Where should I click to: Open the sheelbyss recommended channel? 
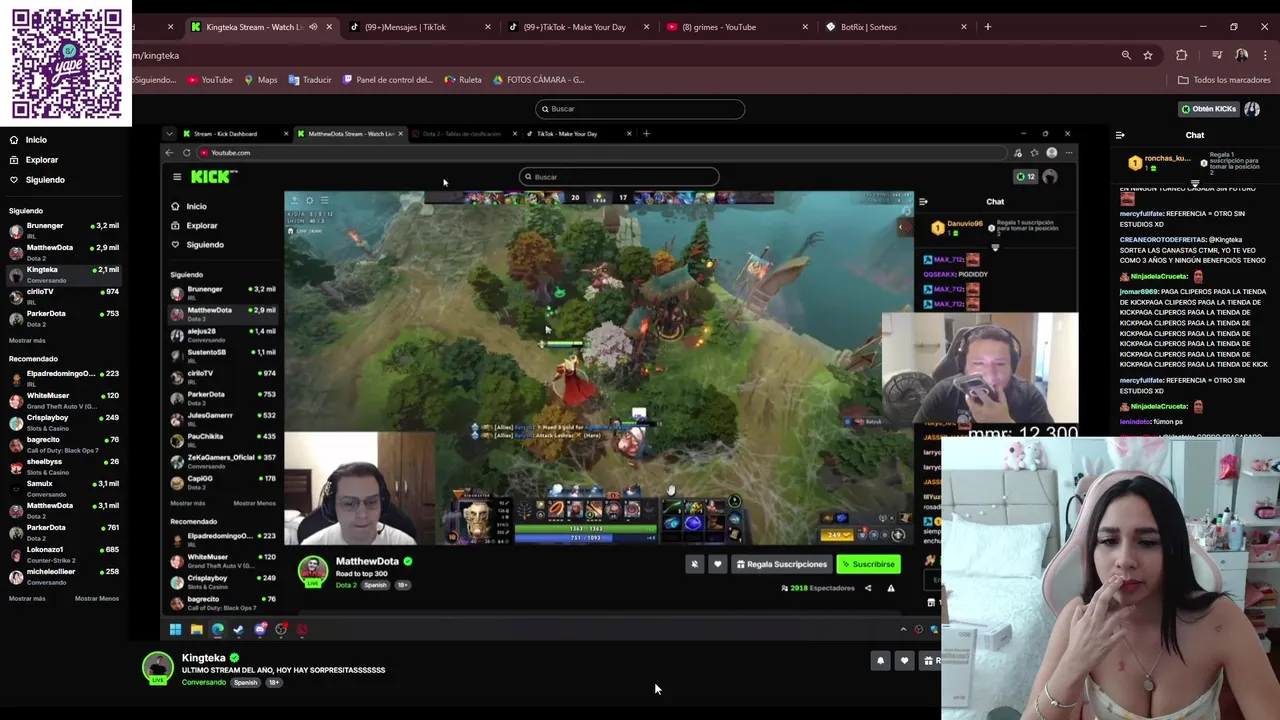[64, 466]
